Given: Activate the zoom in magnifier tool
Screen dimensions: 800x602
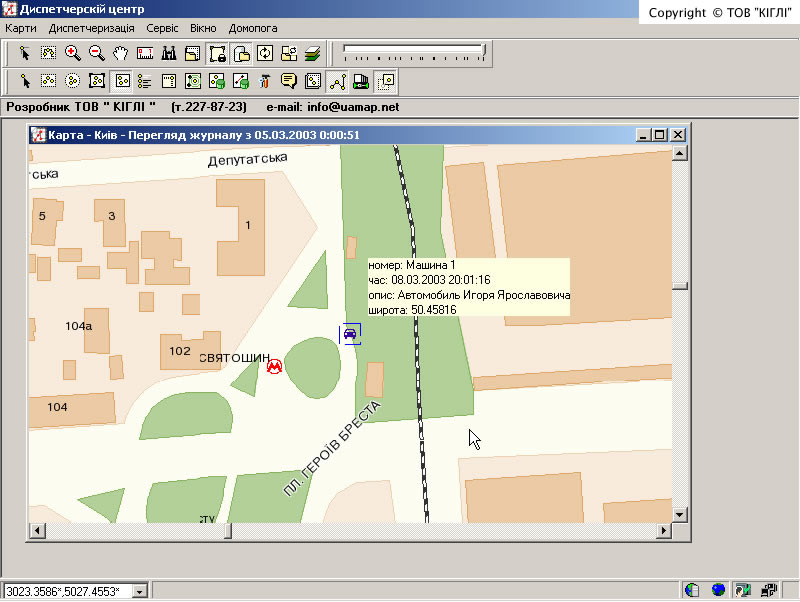Looking at the screenshot, I should click(x=72, y=53).
